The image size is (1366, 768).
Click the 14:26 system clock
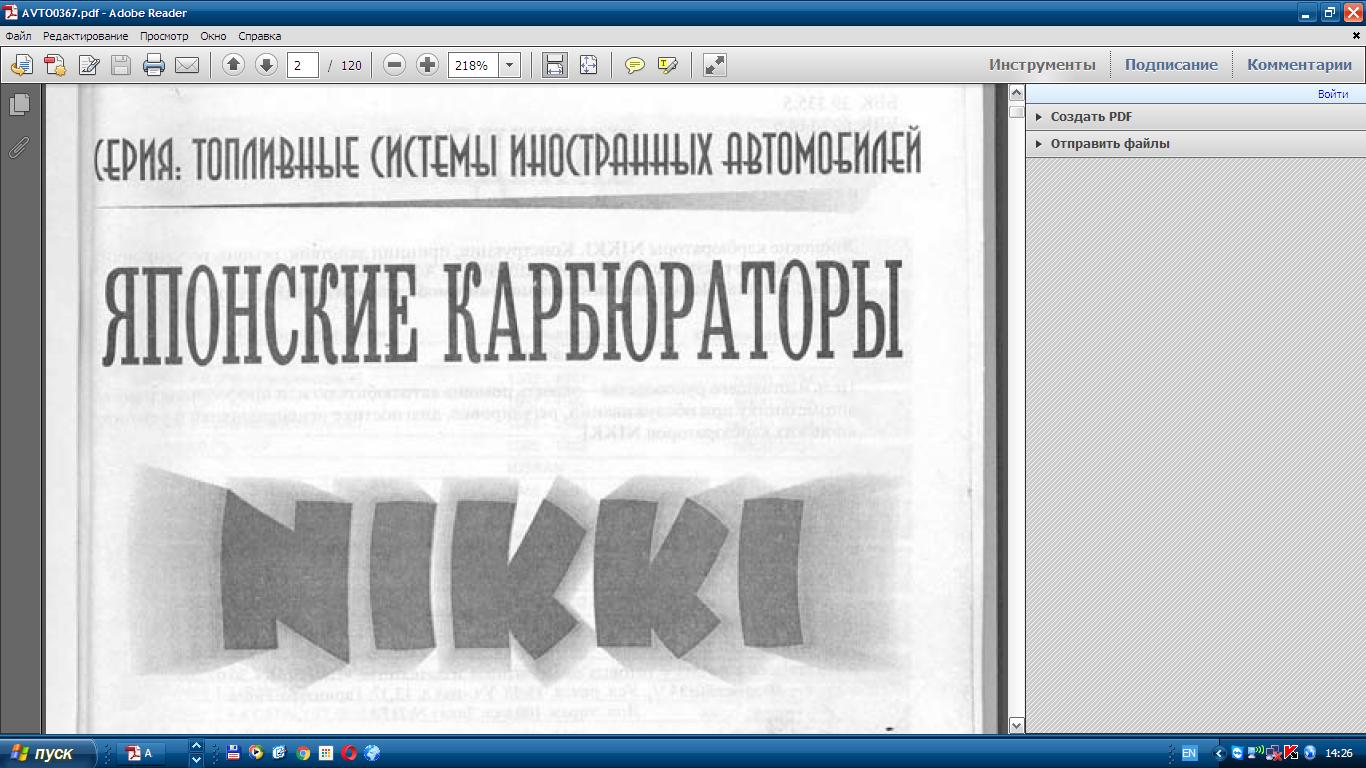click(1339, 753)
